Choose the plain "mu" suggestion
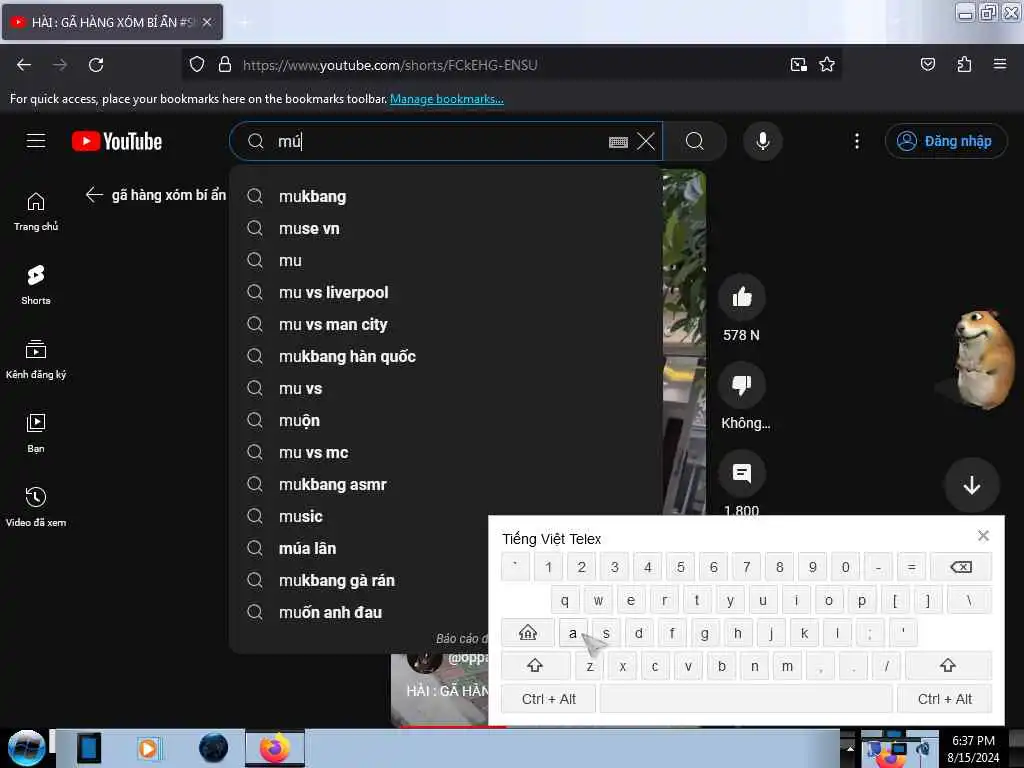 pyautogui.click(x=445, y=261)
